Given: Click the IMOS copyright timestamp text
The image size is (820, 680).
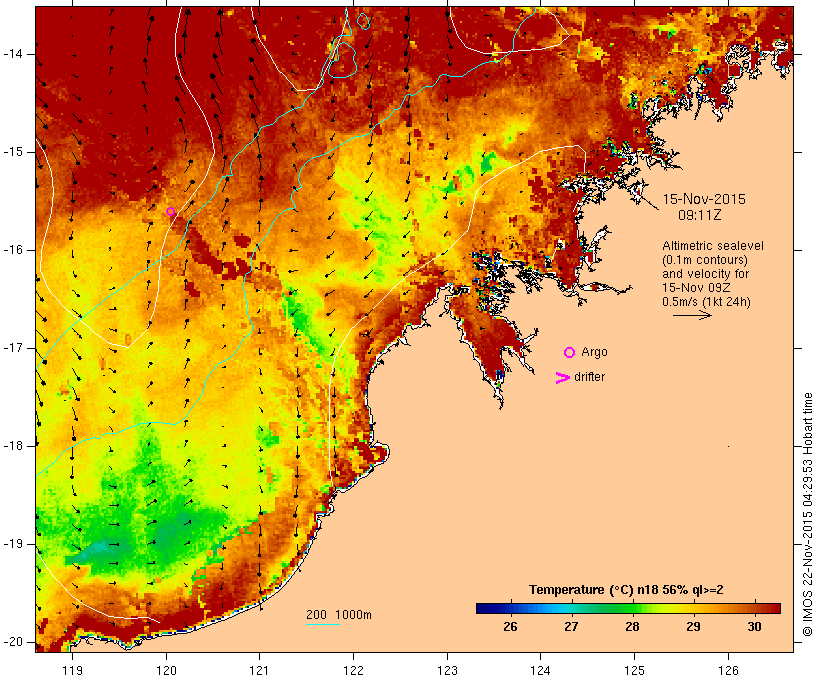Looking at the screenshot, I should tap(807, 515).
